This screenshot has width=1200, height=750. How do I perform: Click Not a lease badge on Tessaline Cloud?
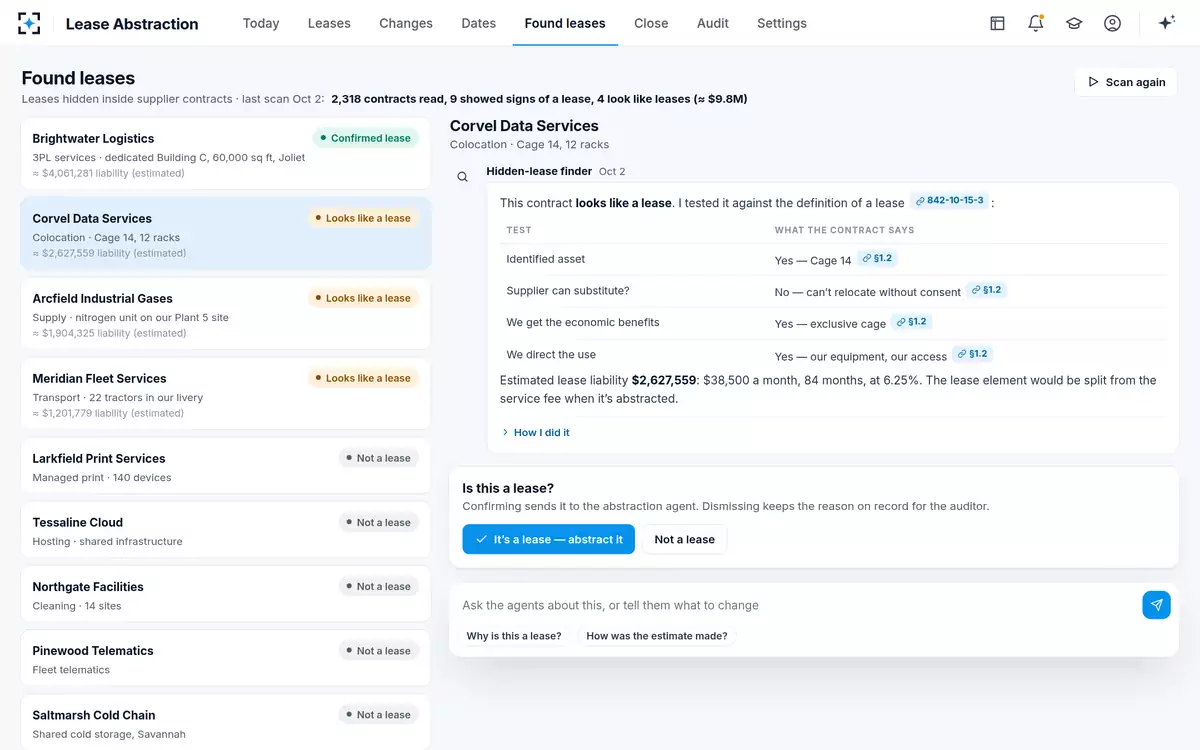click(x=378, y=522)
